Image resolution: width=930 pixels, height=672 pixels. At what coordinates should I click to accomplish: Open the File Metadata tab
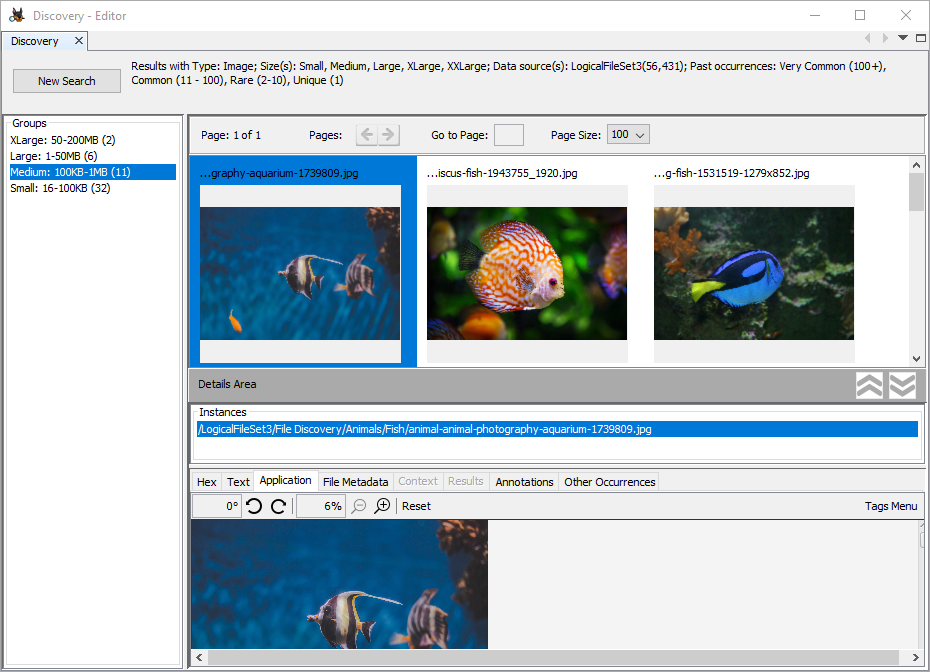(x=355, y=481)
